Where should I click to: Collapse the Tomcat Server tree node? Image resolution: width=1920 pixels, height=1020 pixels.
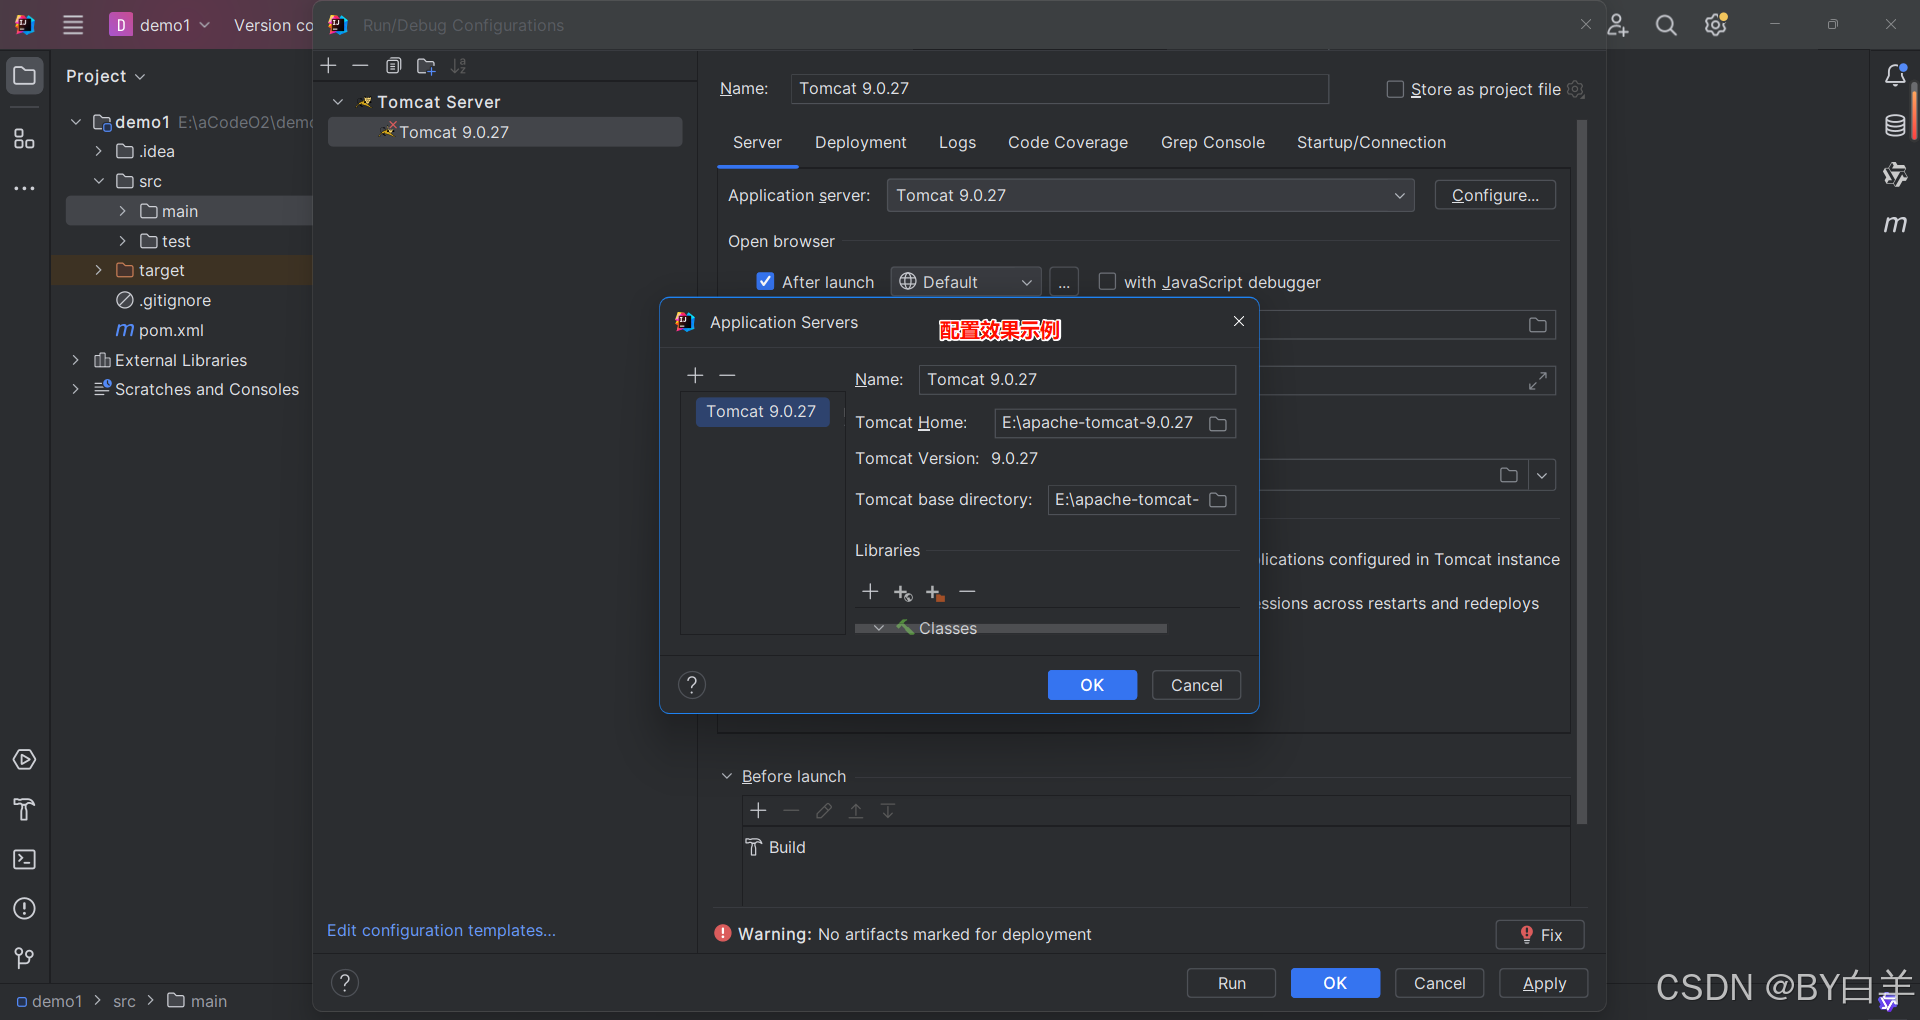(x=338, y=102)
